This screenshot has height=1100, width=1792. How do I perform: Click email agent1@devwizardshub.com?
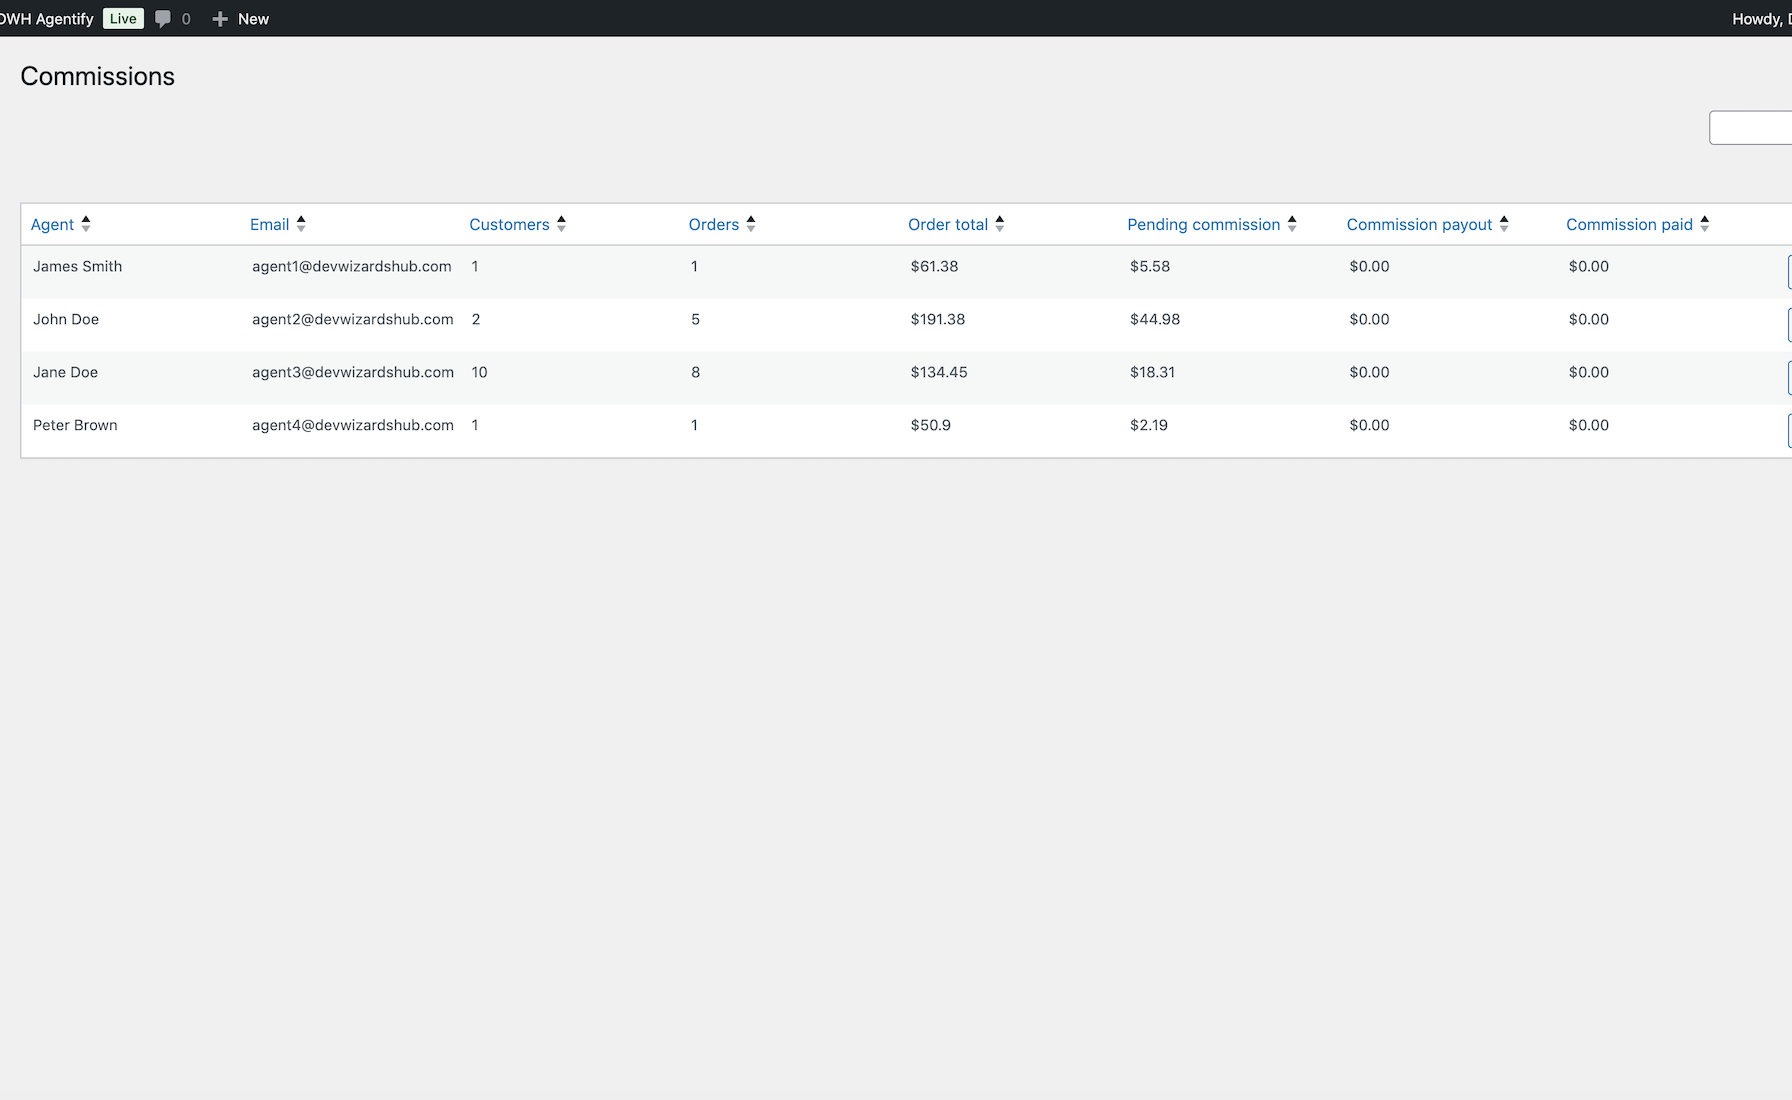pos(352,267)
